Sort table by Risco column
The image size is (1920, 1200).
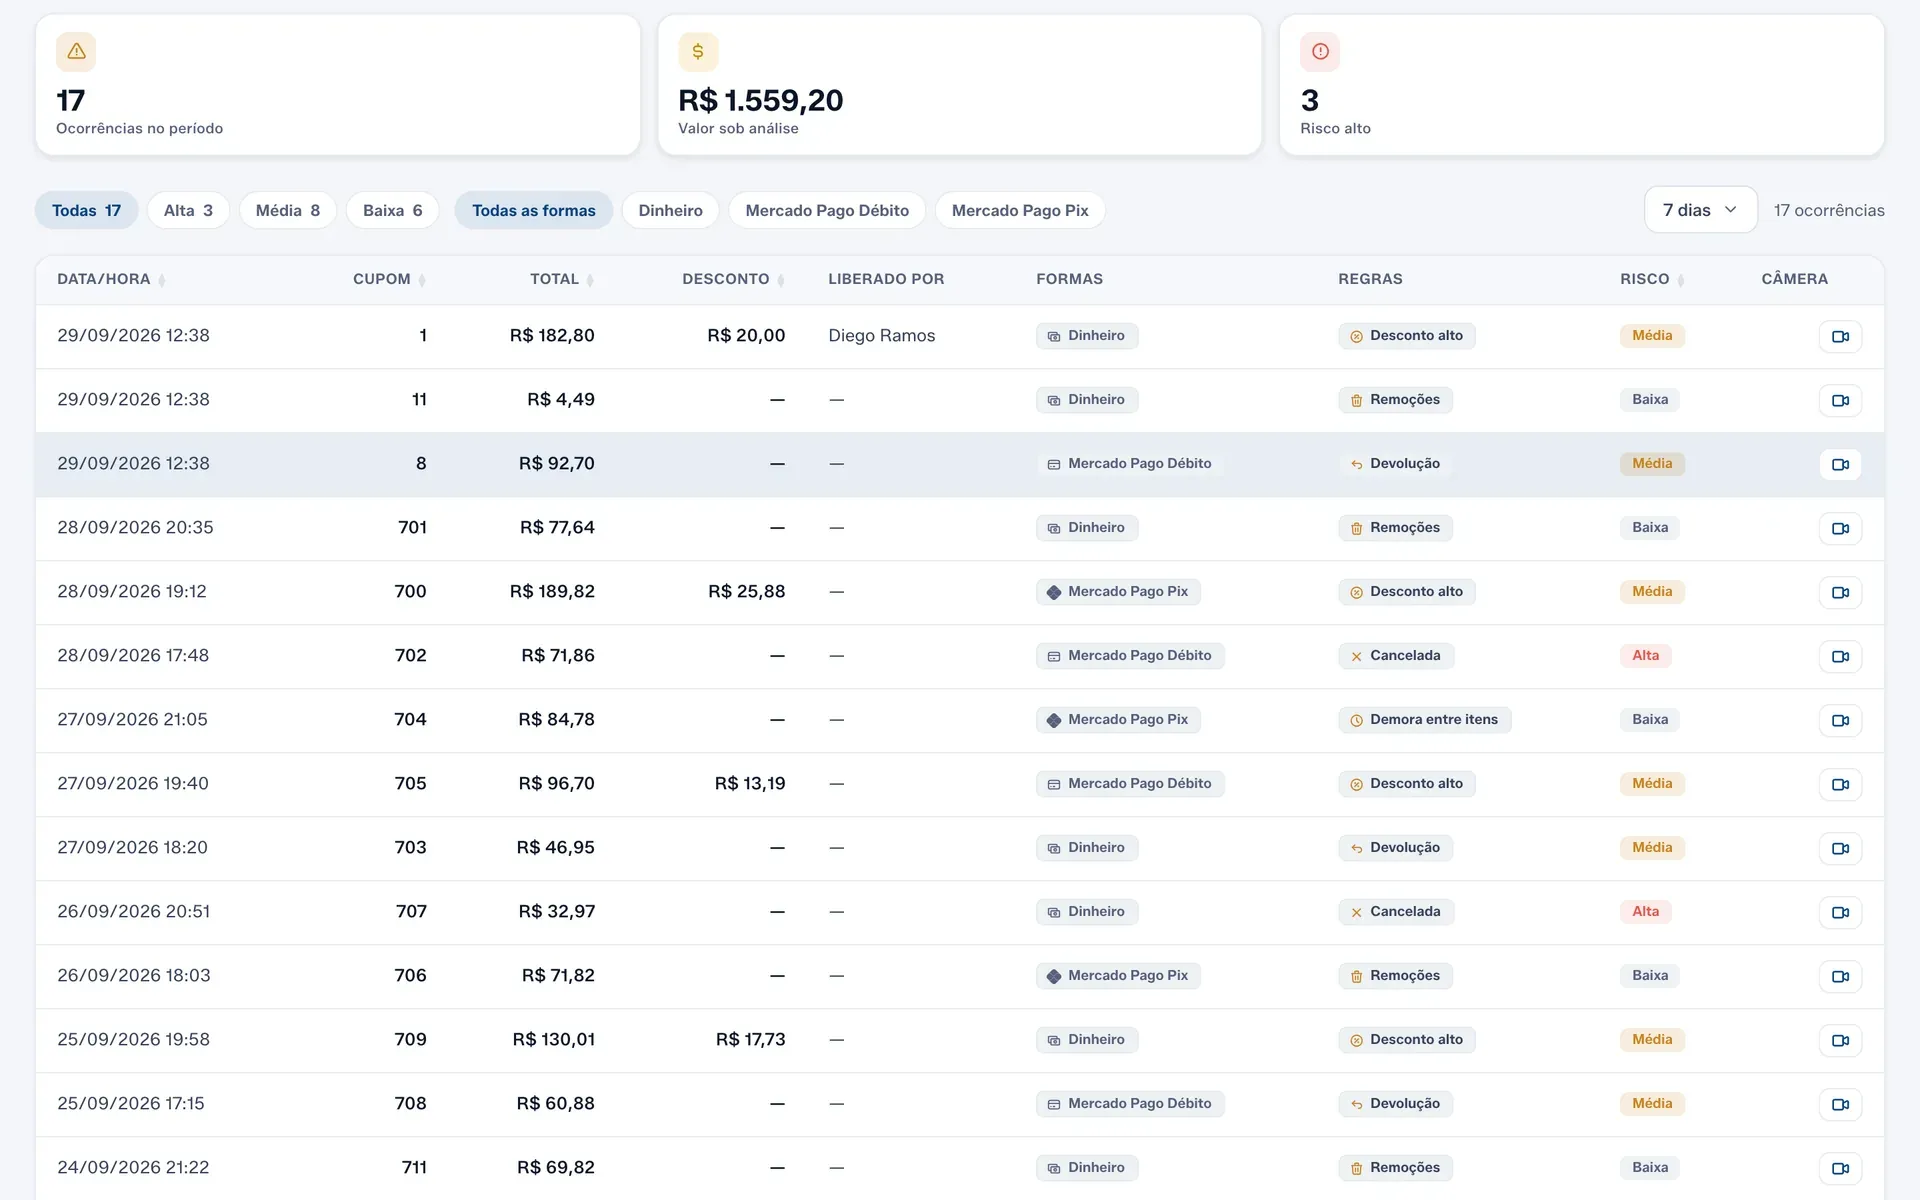click(1652, 279)
